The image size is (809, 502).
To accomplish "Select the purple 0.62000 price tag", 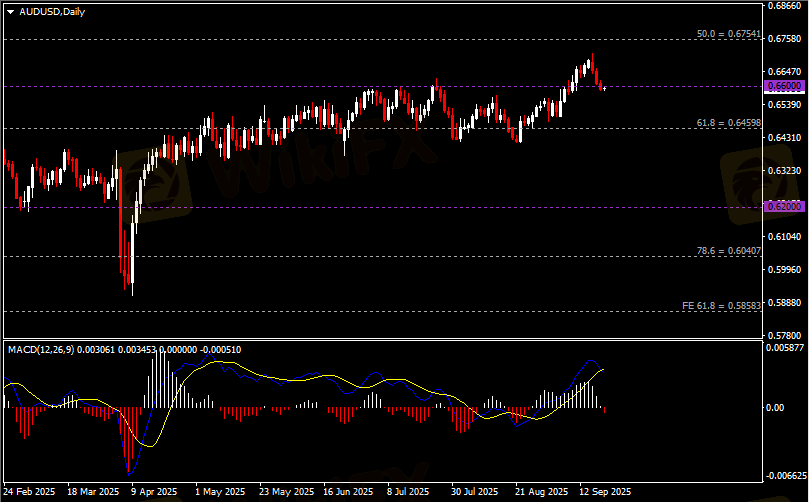I will tap(784, 206).
